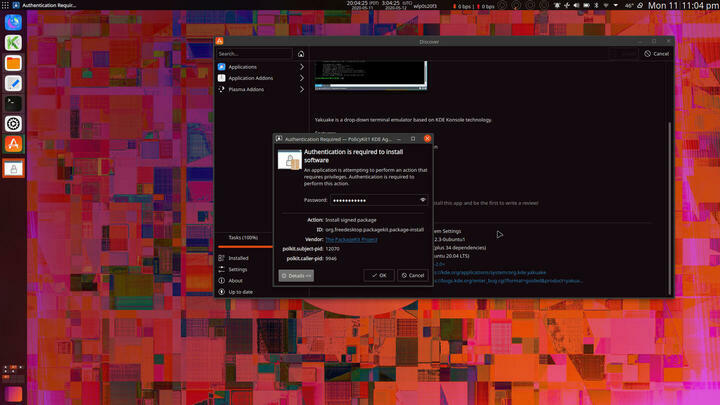720x405 pixels.
Task: Click the Bluetooth icon in system tray
Action: coord(596,6)
